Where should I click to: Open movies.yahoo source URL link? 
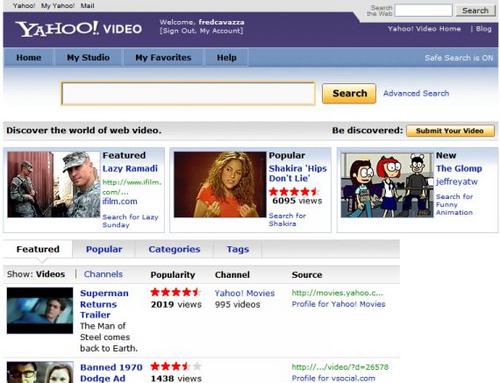[x=337, y=293]
